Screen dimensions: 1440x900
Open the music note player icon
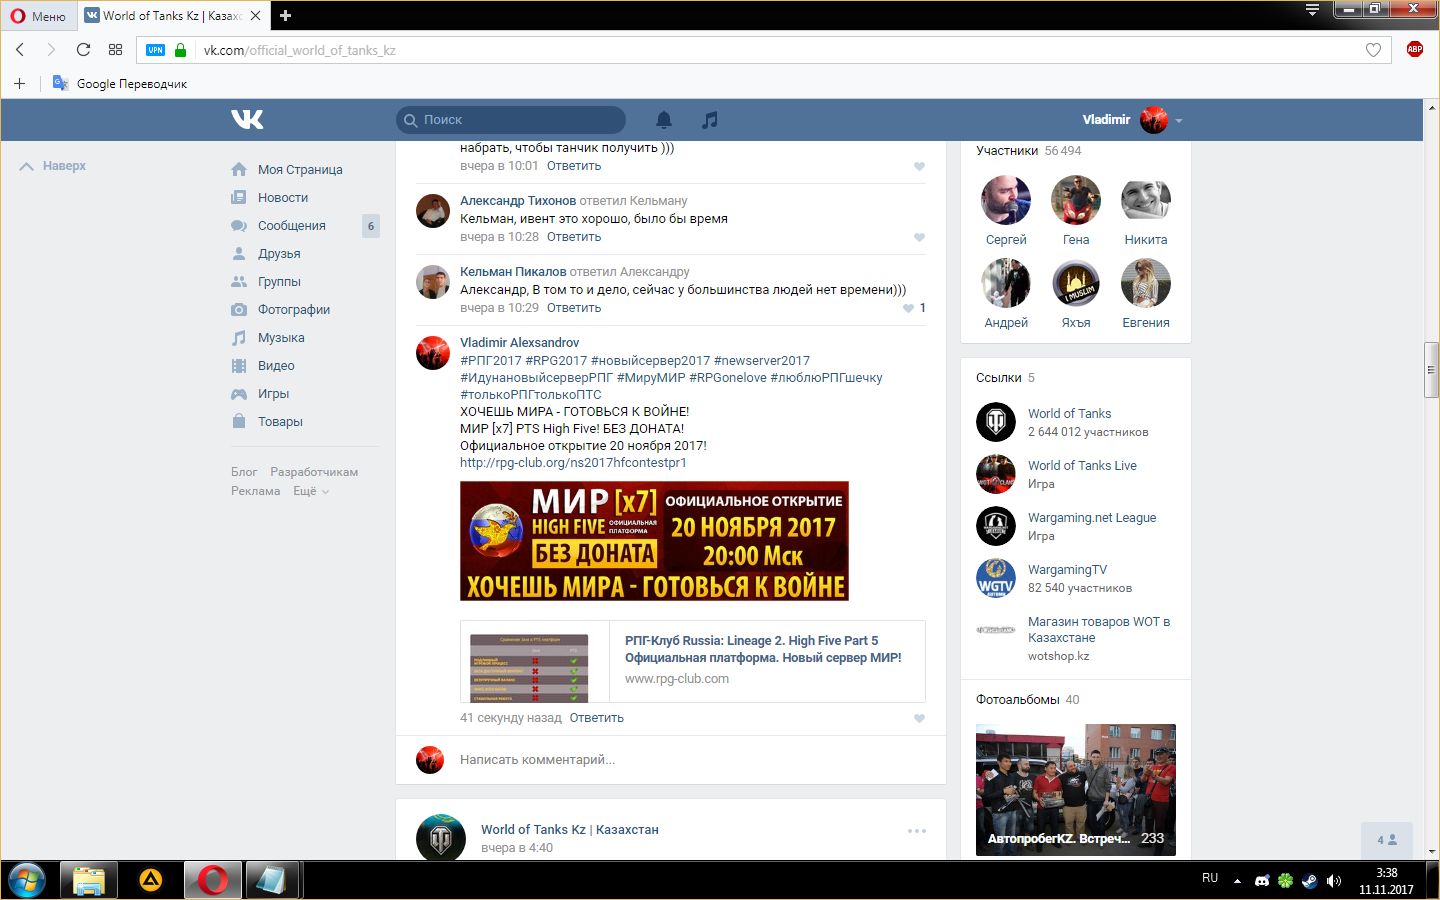tap(709, 120)
